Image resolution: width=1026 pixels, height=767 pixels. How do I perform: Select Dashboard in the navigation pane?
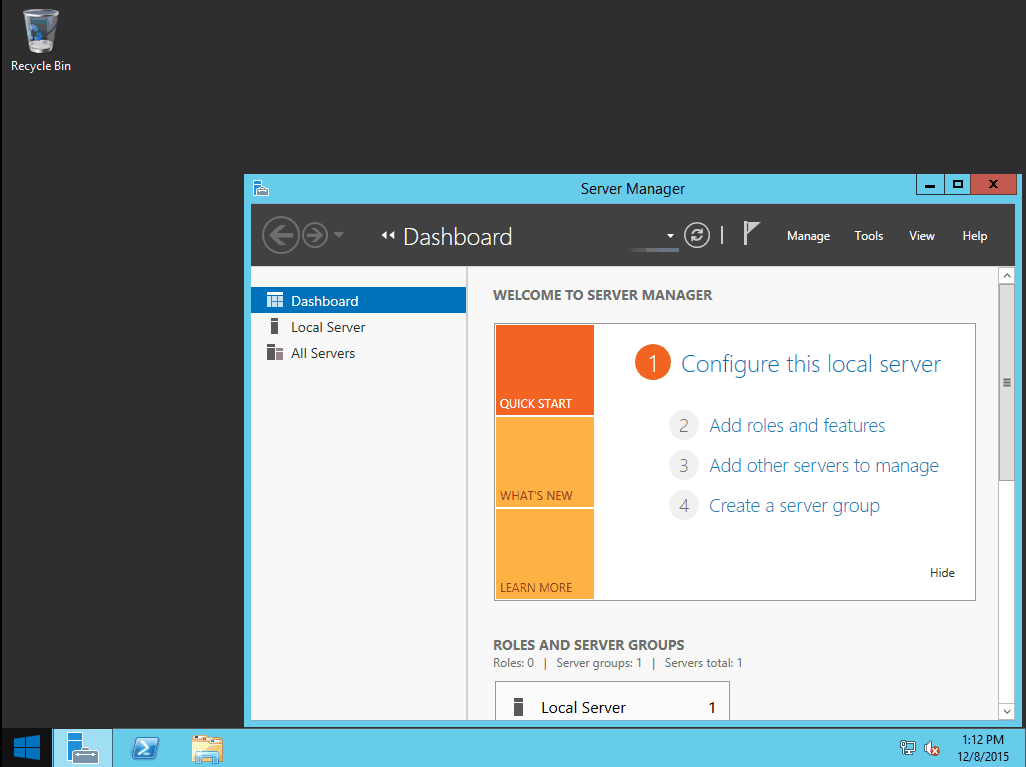click(359, 300)
